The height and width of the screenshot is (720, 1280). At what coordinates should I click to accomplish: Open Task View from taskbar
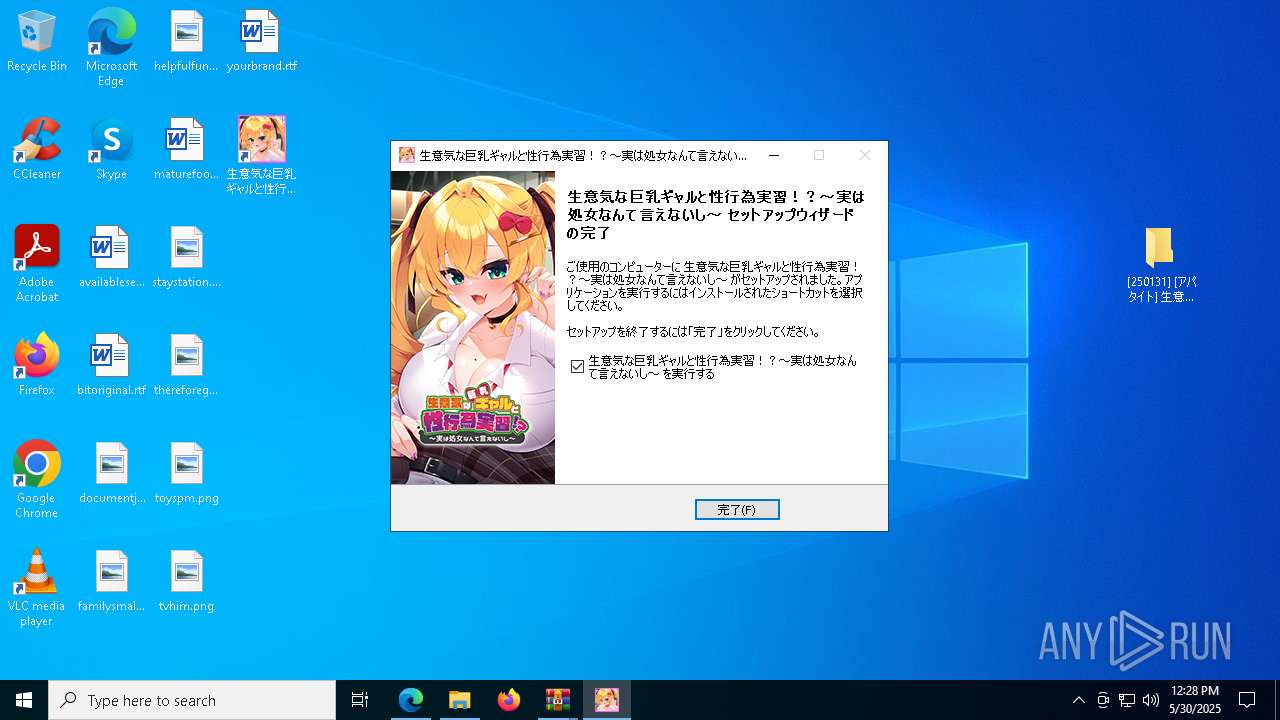coord(360,700)
